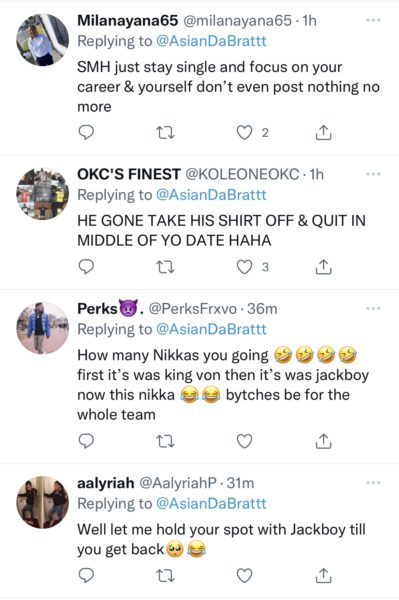Like the tweet by Milanayana65
The height and width of the screenshot is (600, 399).
point(244,133)
